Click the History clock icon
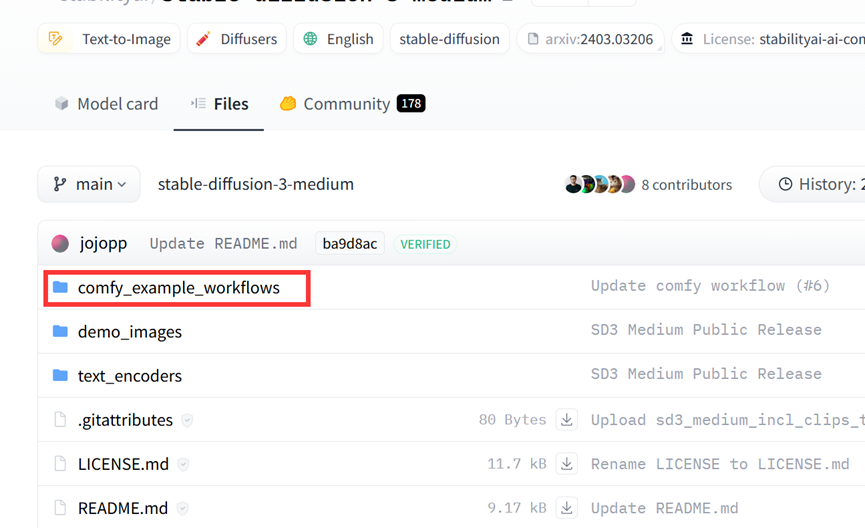 pyautogui.click(x=785, y=184)
